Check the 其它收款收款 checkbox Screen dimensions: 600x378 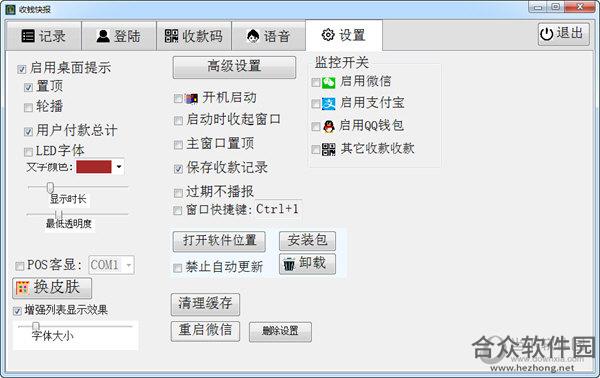tap(316, 149)
